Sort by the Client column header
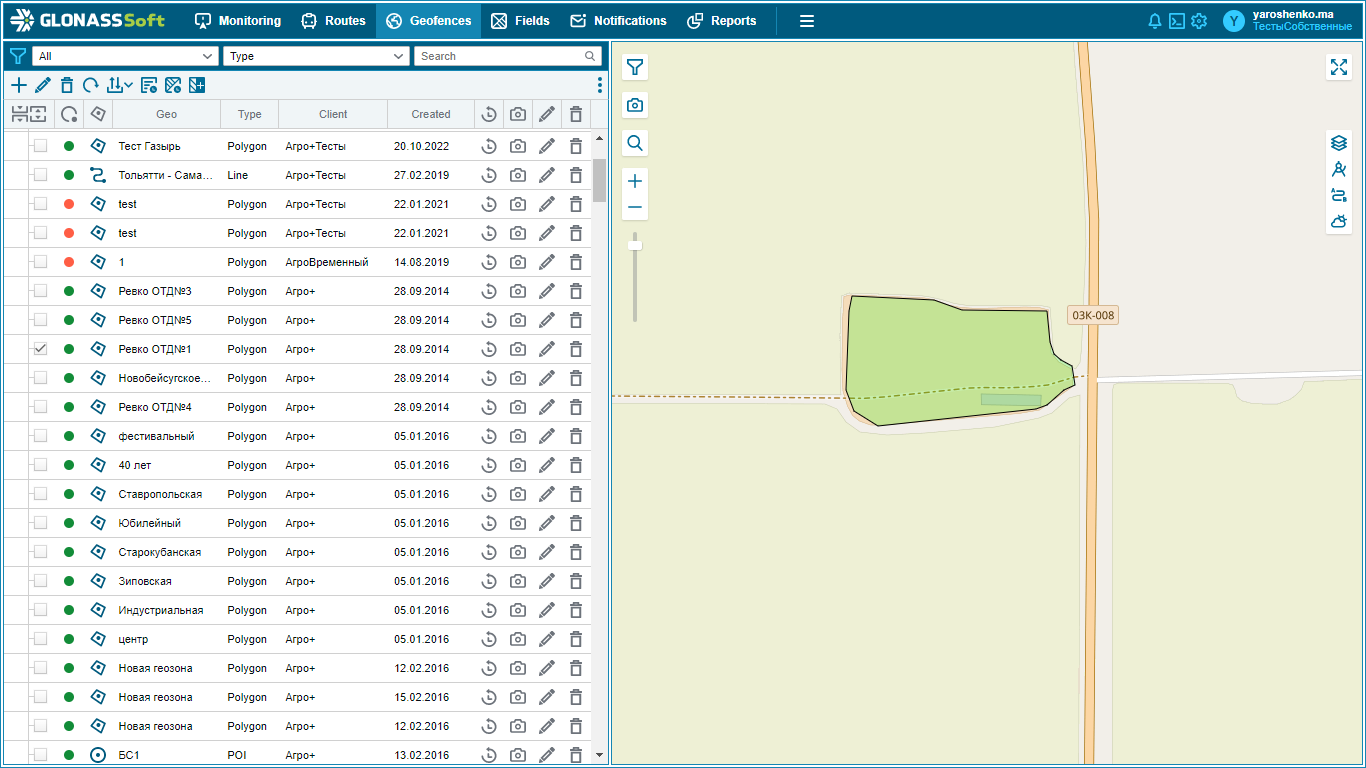The width and height of the screenshot is (1366, 768). pos(333,114)
